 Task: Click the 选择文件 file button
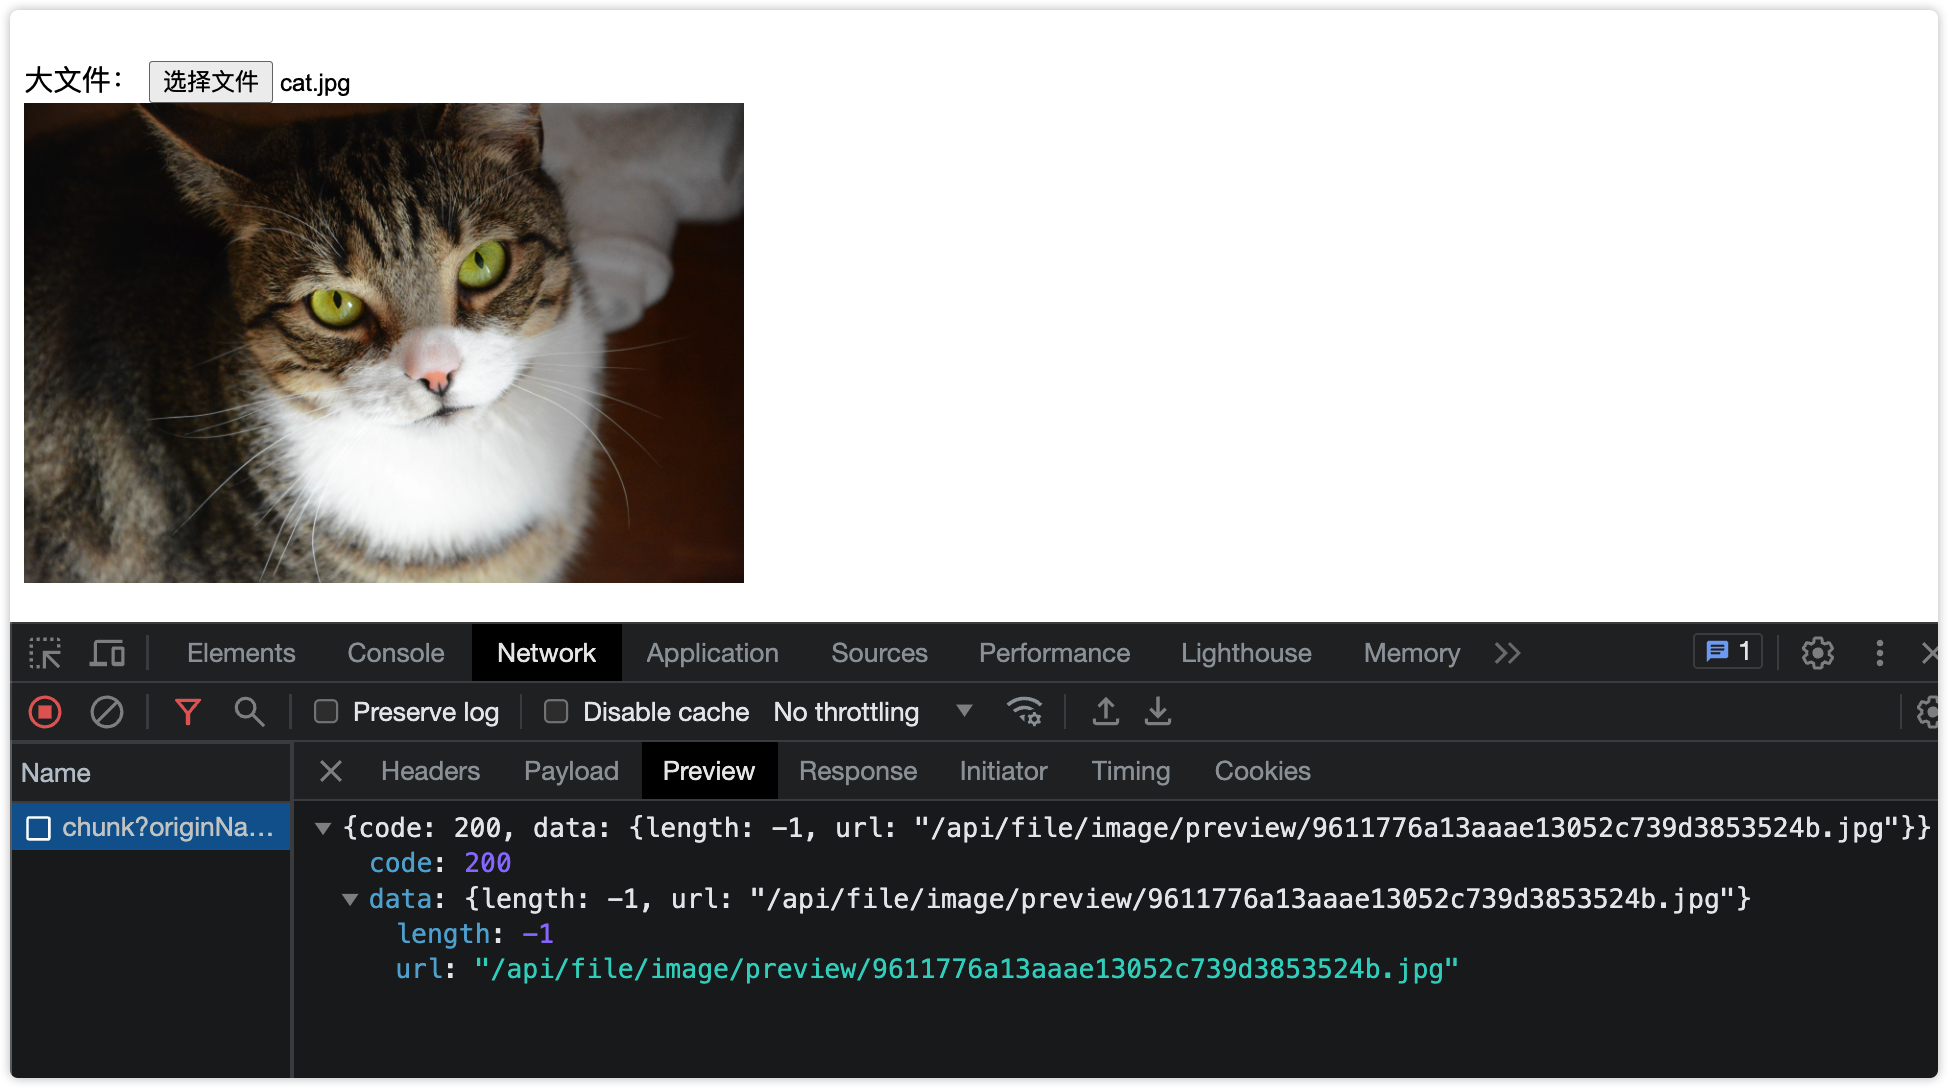pos(210,82)
